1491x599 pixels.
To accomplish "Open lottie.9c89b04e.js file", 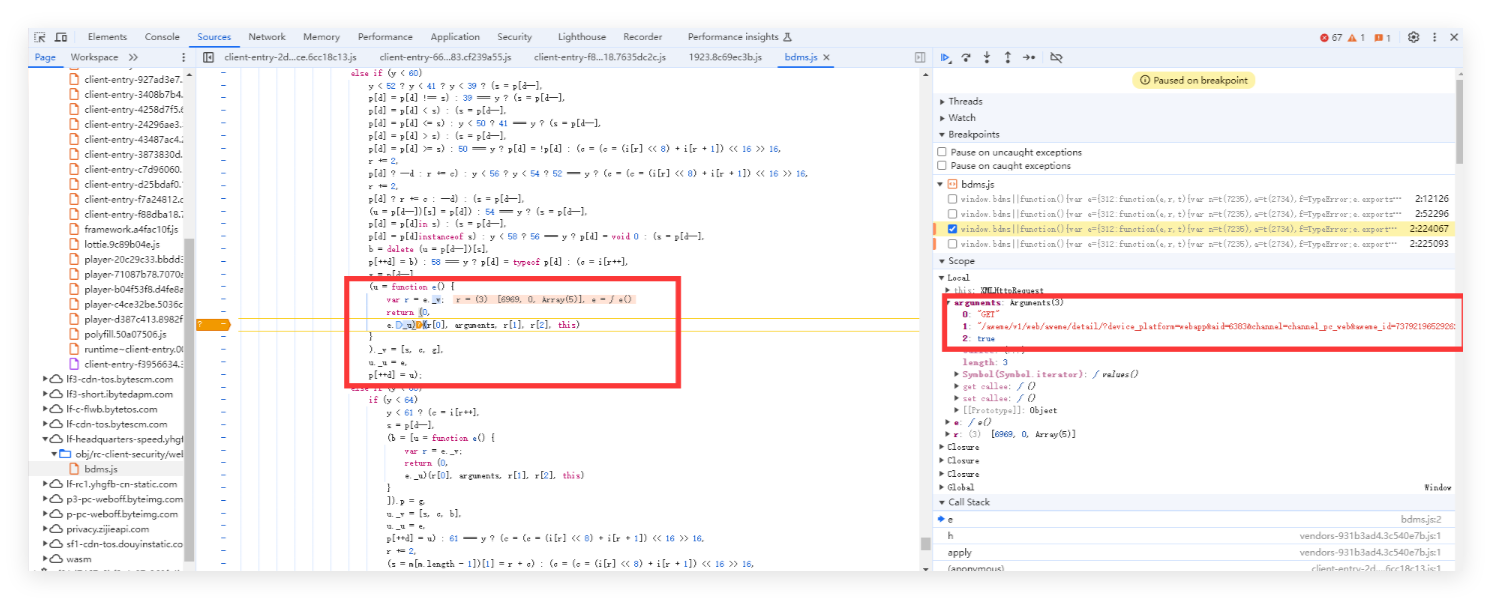I will point(124,244).
